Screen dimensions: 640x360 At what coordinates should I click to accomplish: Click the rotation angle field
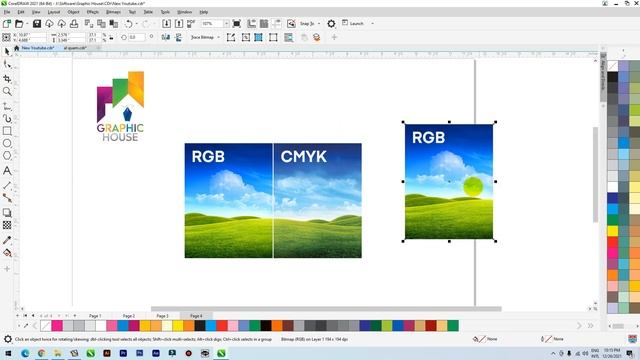coord(137,38)
